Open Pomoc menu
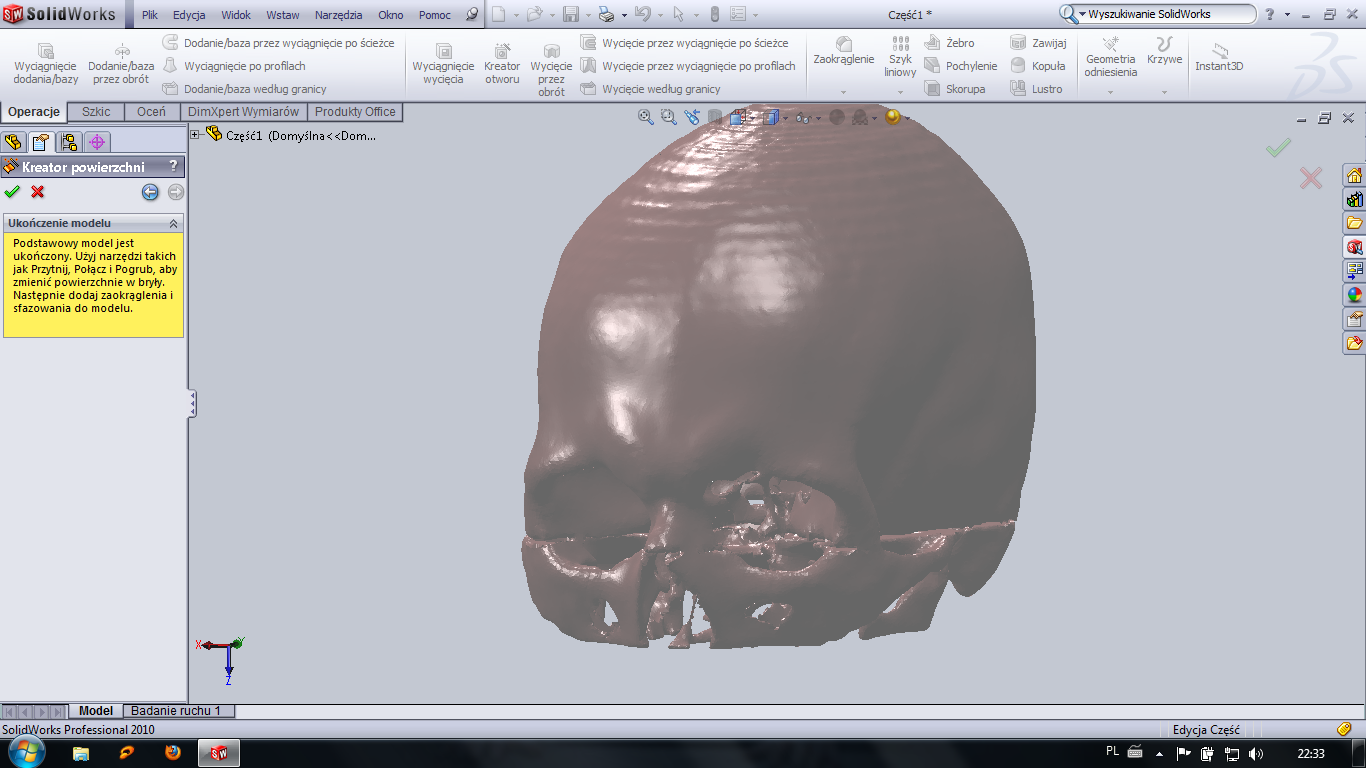The height and width of the screenshot is (768, 1366). click(435, 15)
